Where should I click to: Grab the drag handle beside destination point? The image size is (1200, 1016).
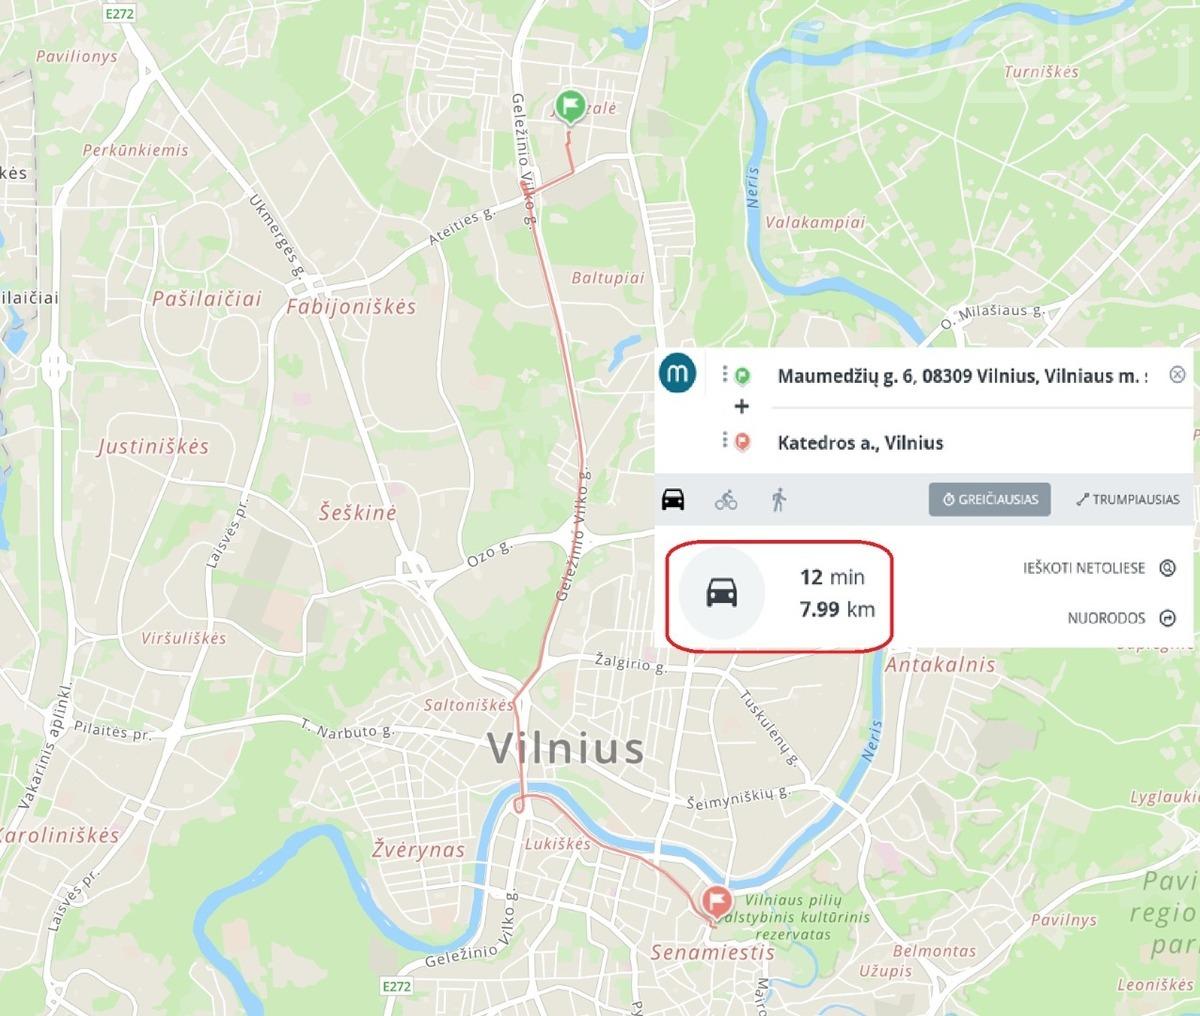[724, 440]
